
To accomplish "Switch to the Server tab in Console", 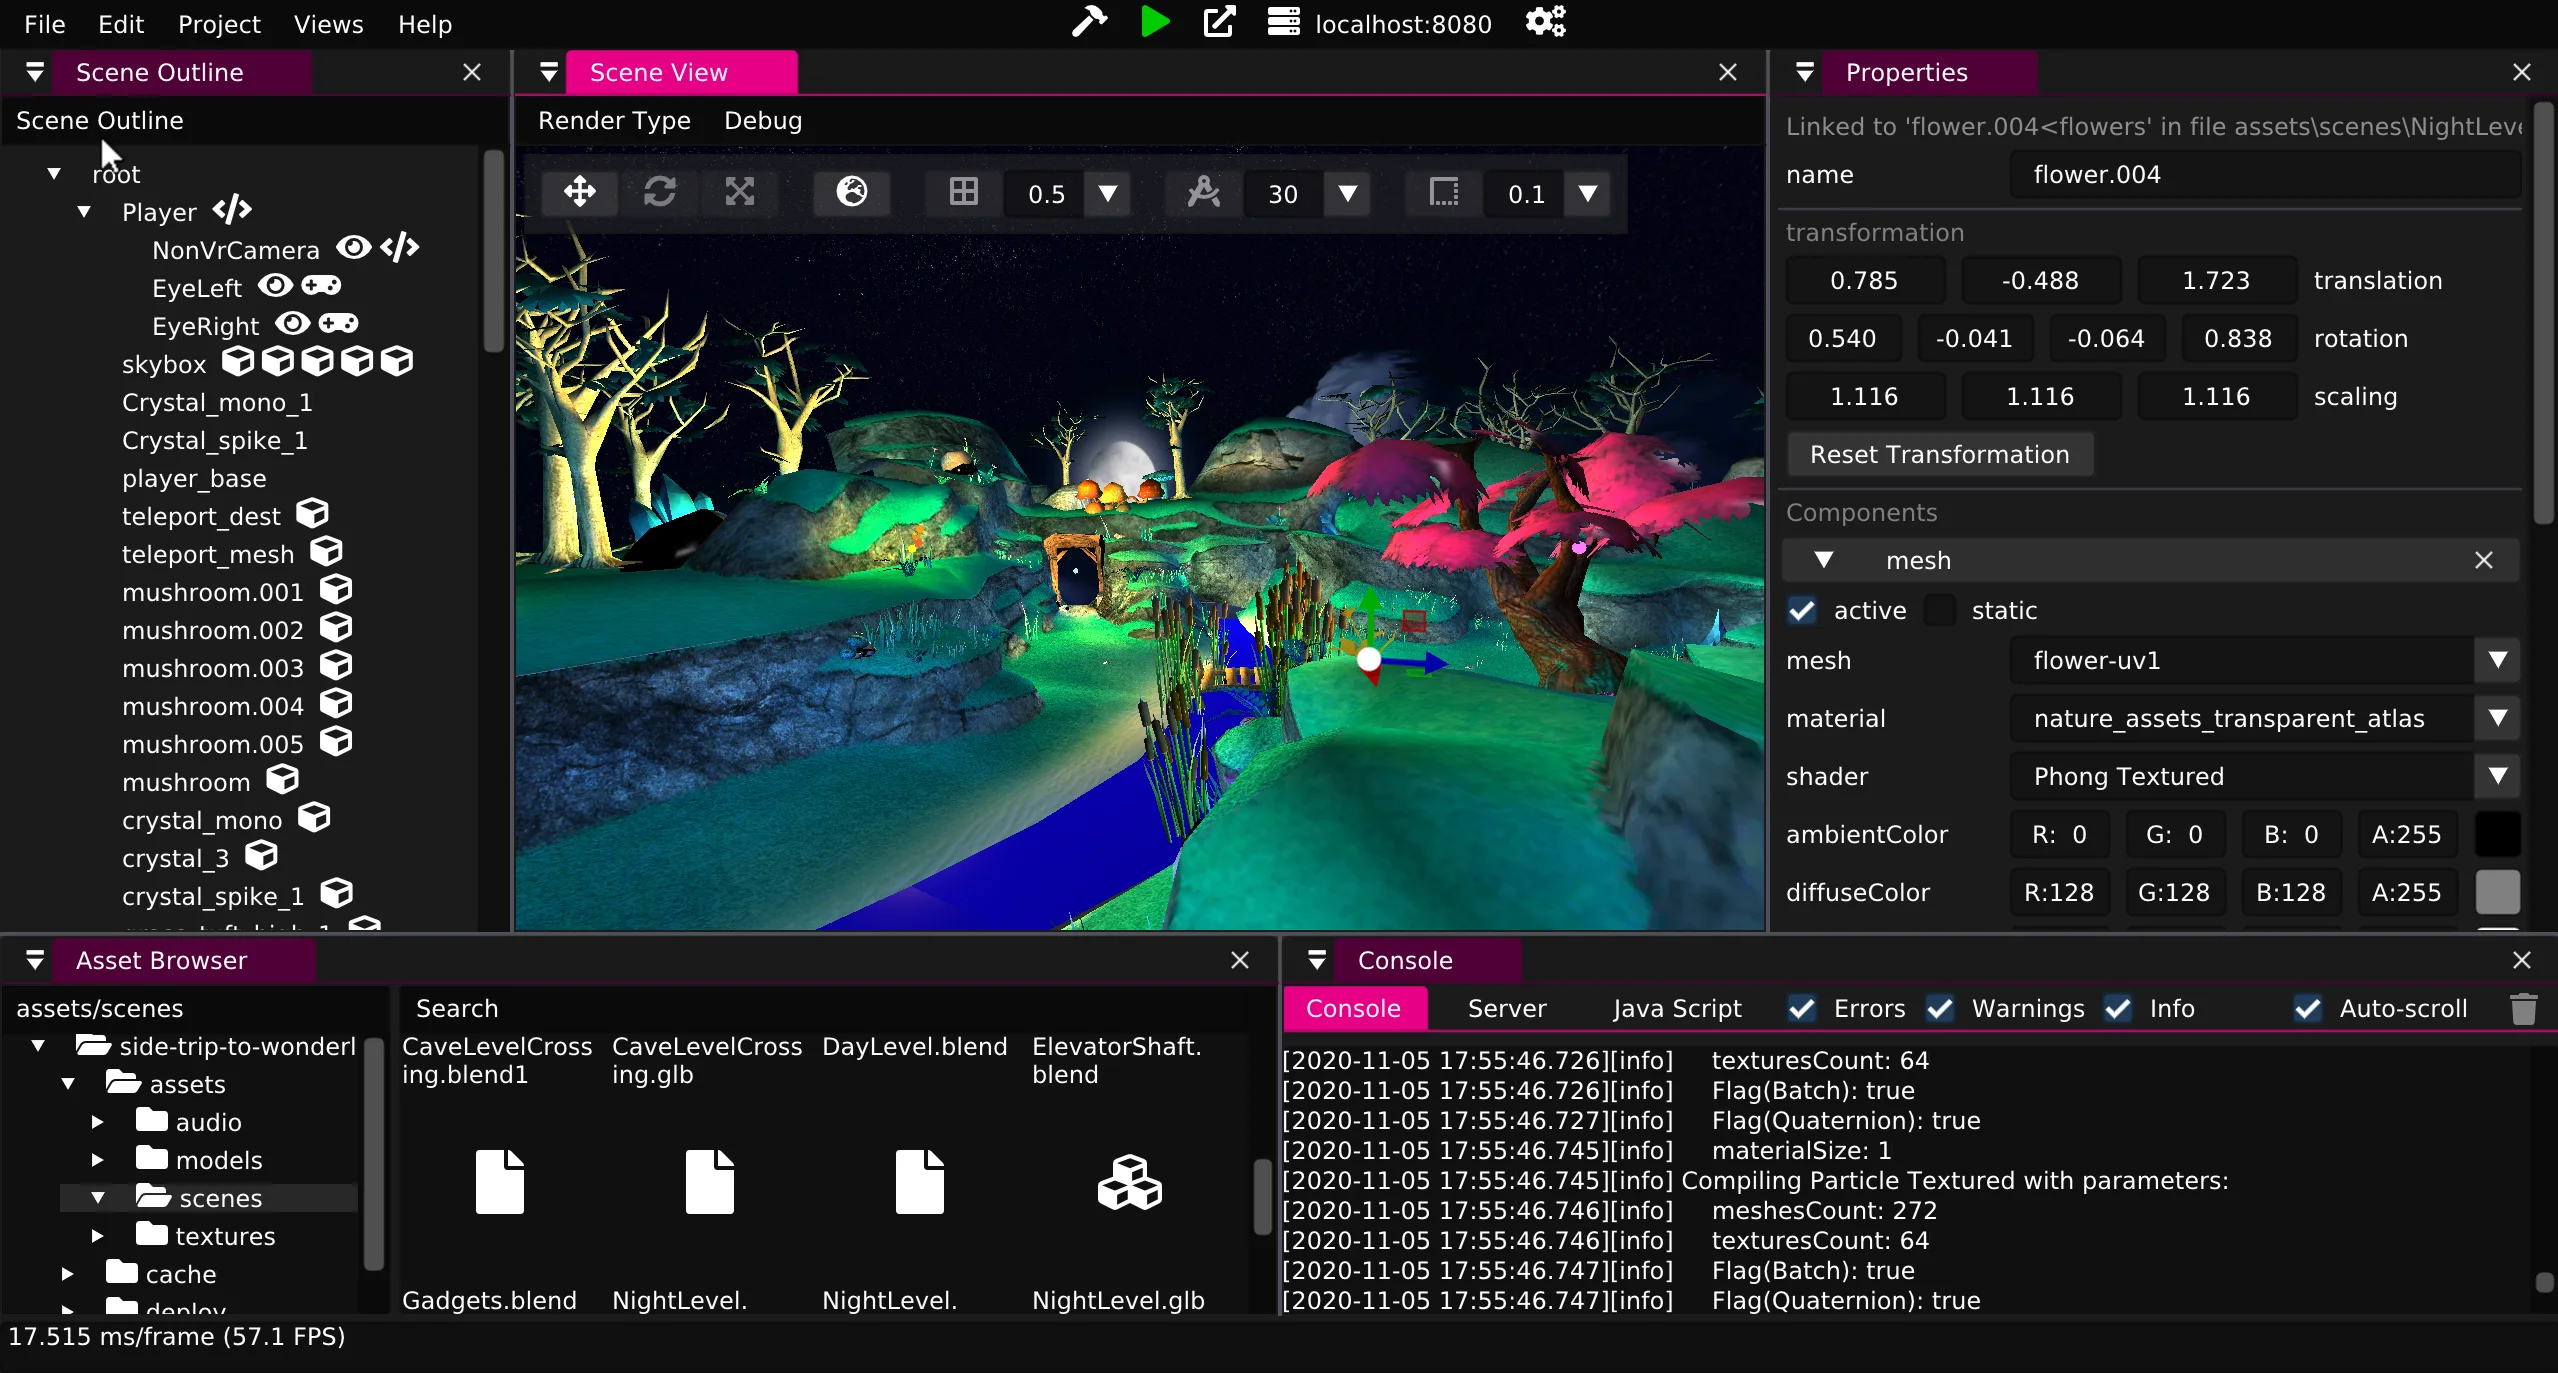I will click(x=1505, y=1009).
